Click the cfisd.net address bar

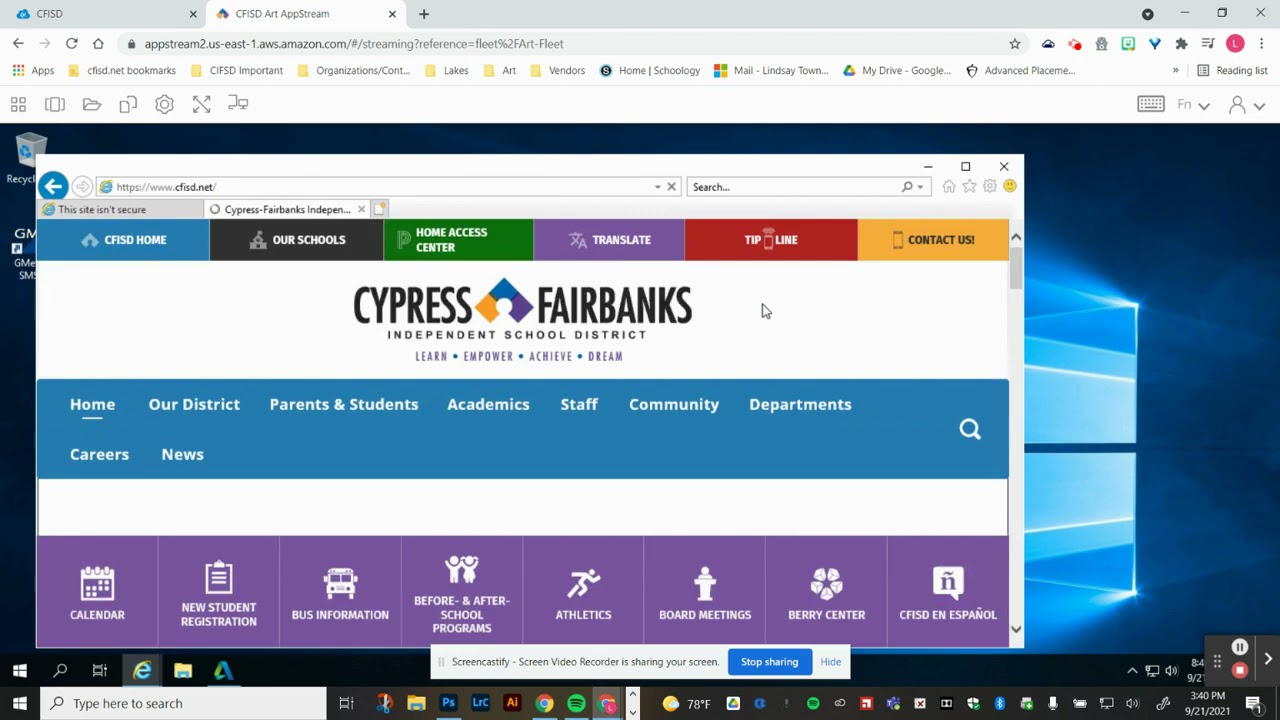click(x=375, y=187)
